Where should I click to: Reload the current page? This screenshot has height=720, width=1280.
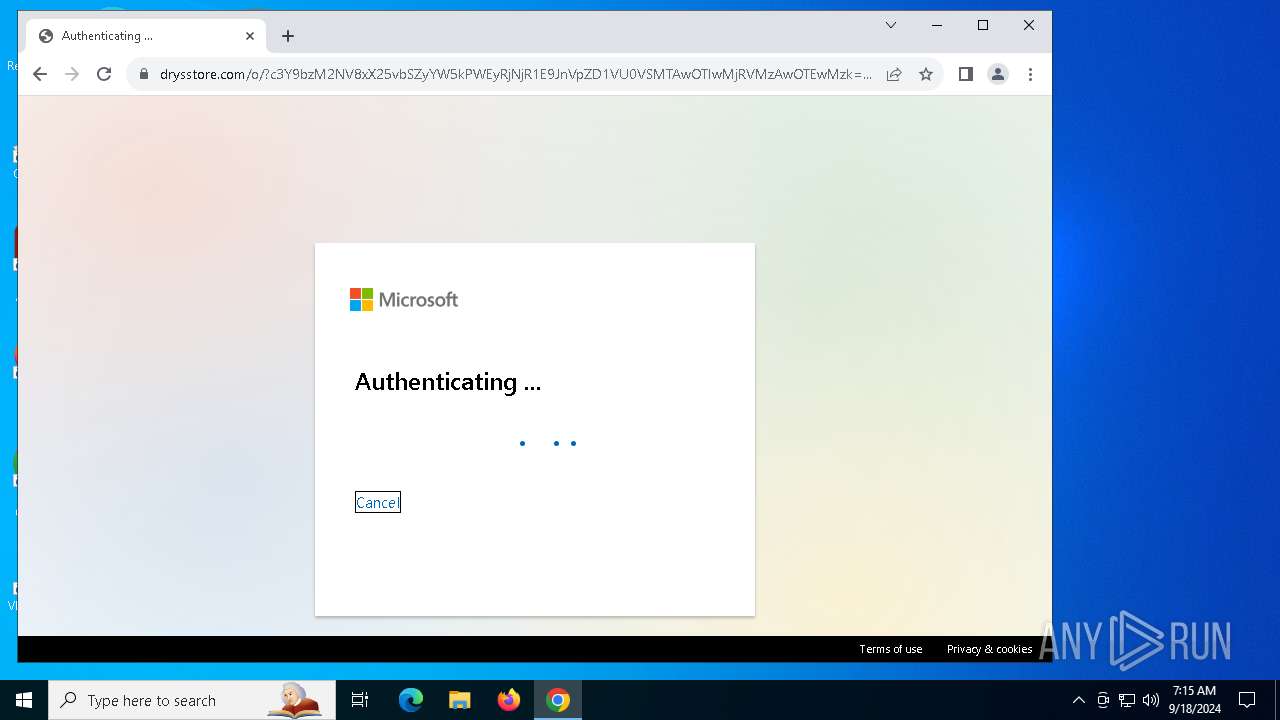coord(104,74)
